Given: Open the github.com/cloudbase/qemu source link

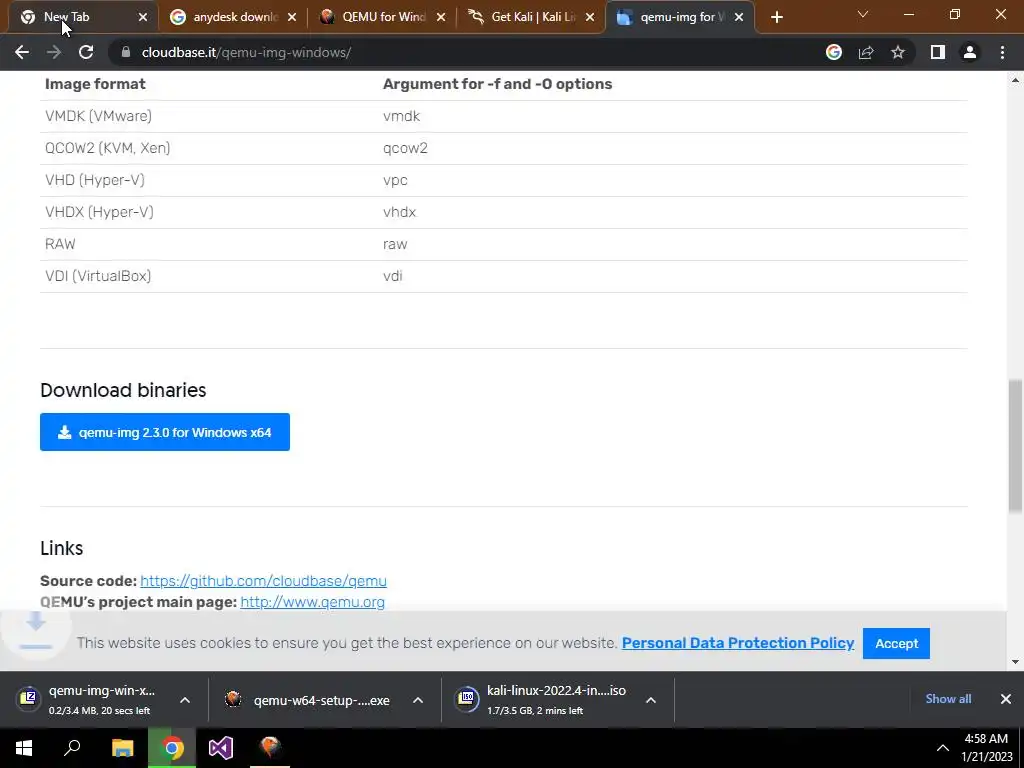Looking at the screenshot, I should [263, 581].
